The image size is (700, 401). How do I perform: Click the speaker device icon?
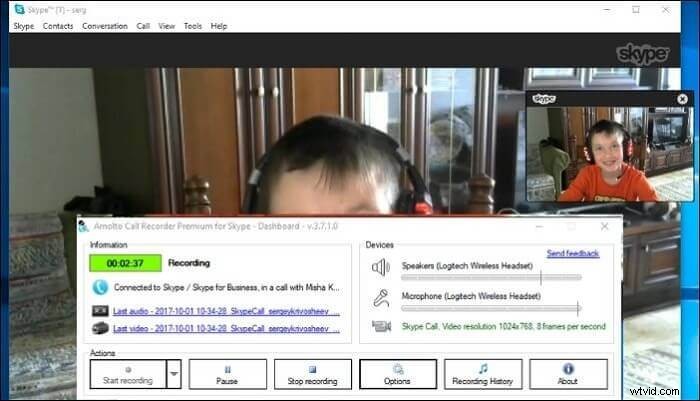(x=381, y=267)
